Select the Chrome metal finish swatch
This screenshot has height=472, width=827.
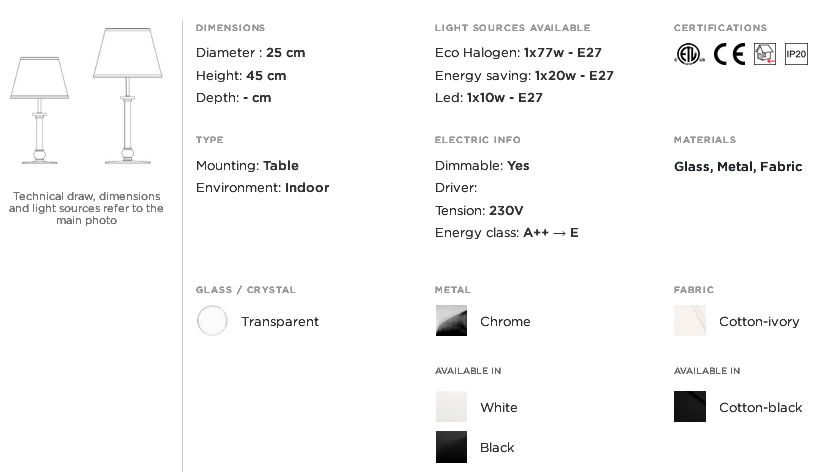451,321
